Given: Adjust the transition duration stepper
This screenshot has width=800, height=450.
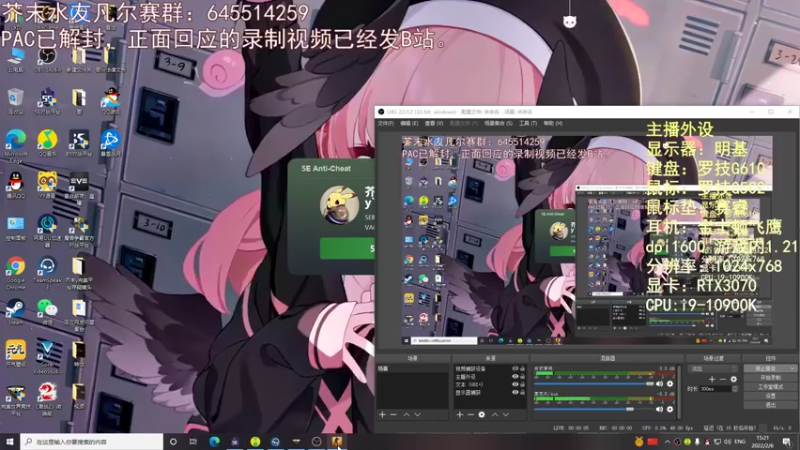Looking at the screenshot, I should pos(735,389).
